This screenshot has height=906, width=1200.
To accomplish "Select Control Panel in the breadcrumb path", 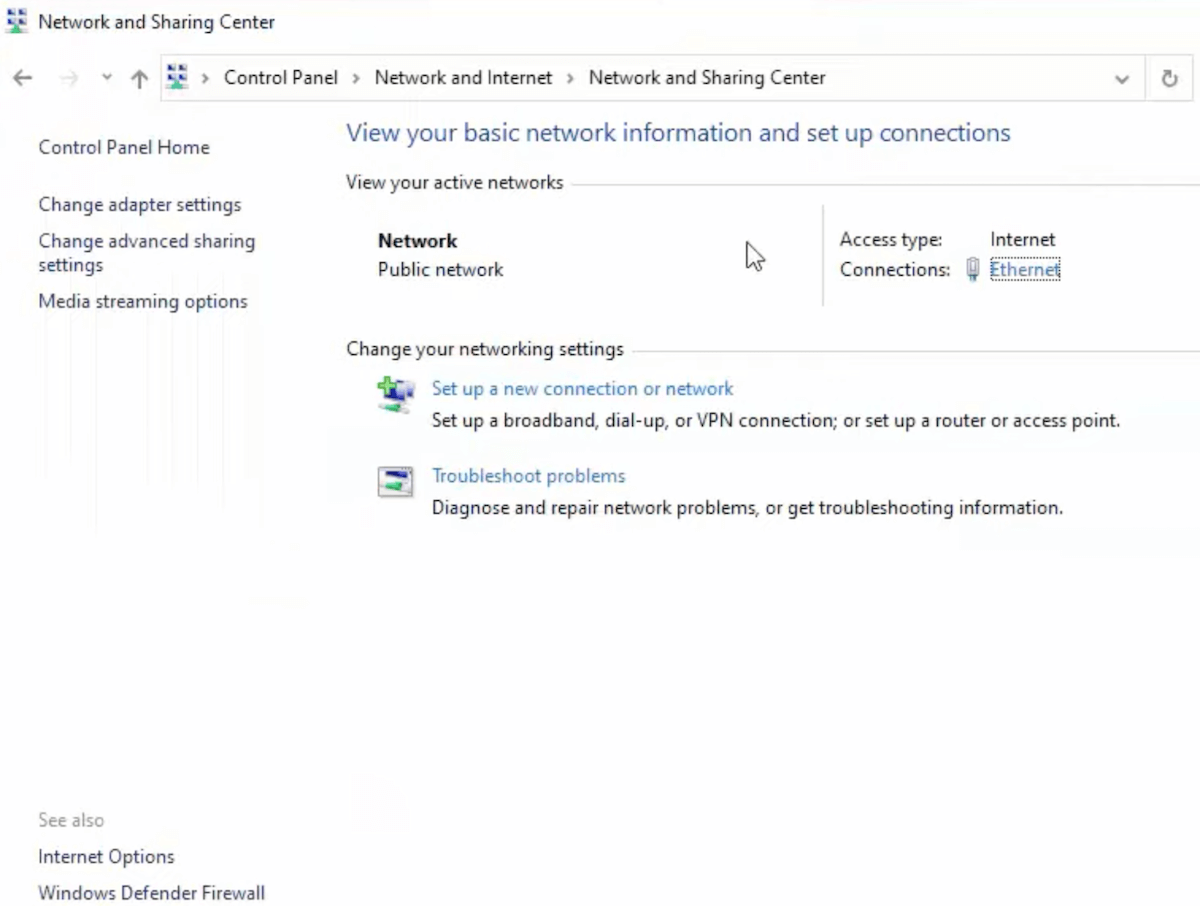I will [x=280, y=77].
